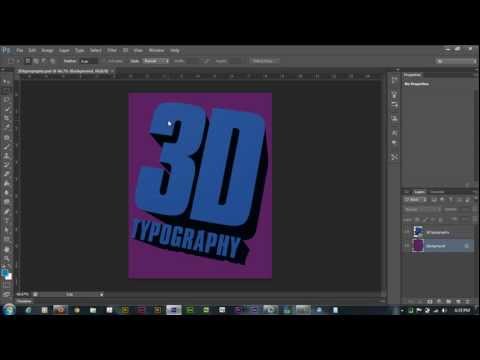This screenshot has width=480, height=360.
Task: Select the Move tool
Action: (x=6, y=81)
